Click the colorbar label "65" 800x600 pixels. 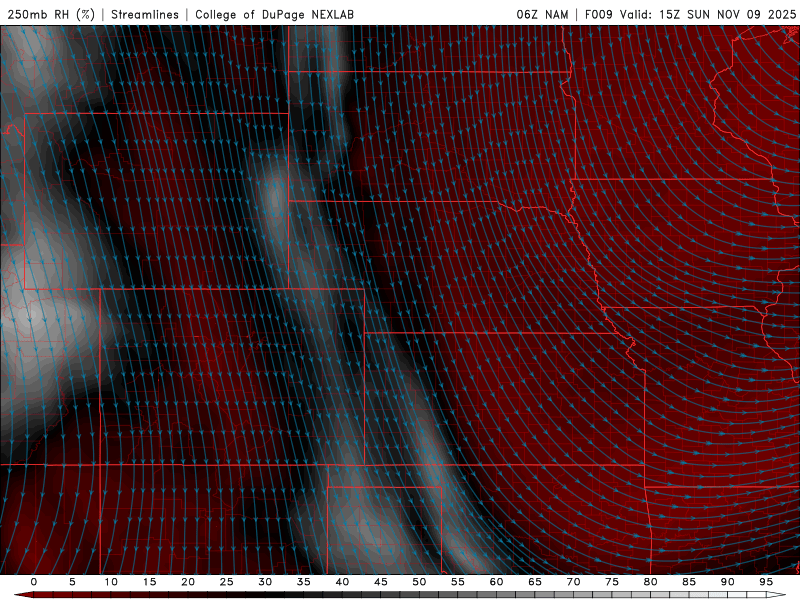coord(535,582)
